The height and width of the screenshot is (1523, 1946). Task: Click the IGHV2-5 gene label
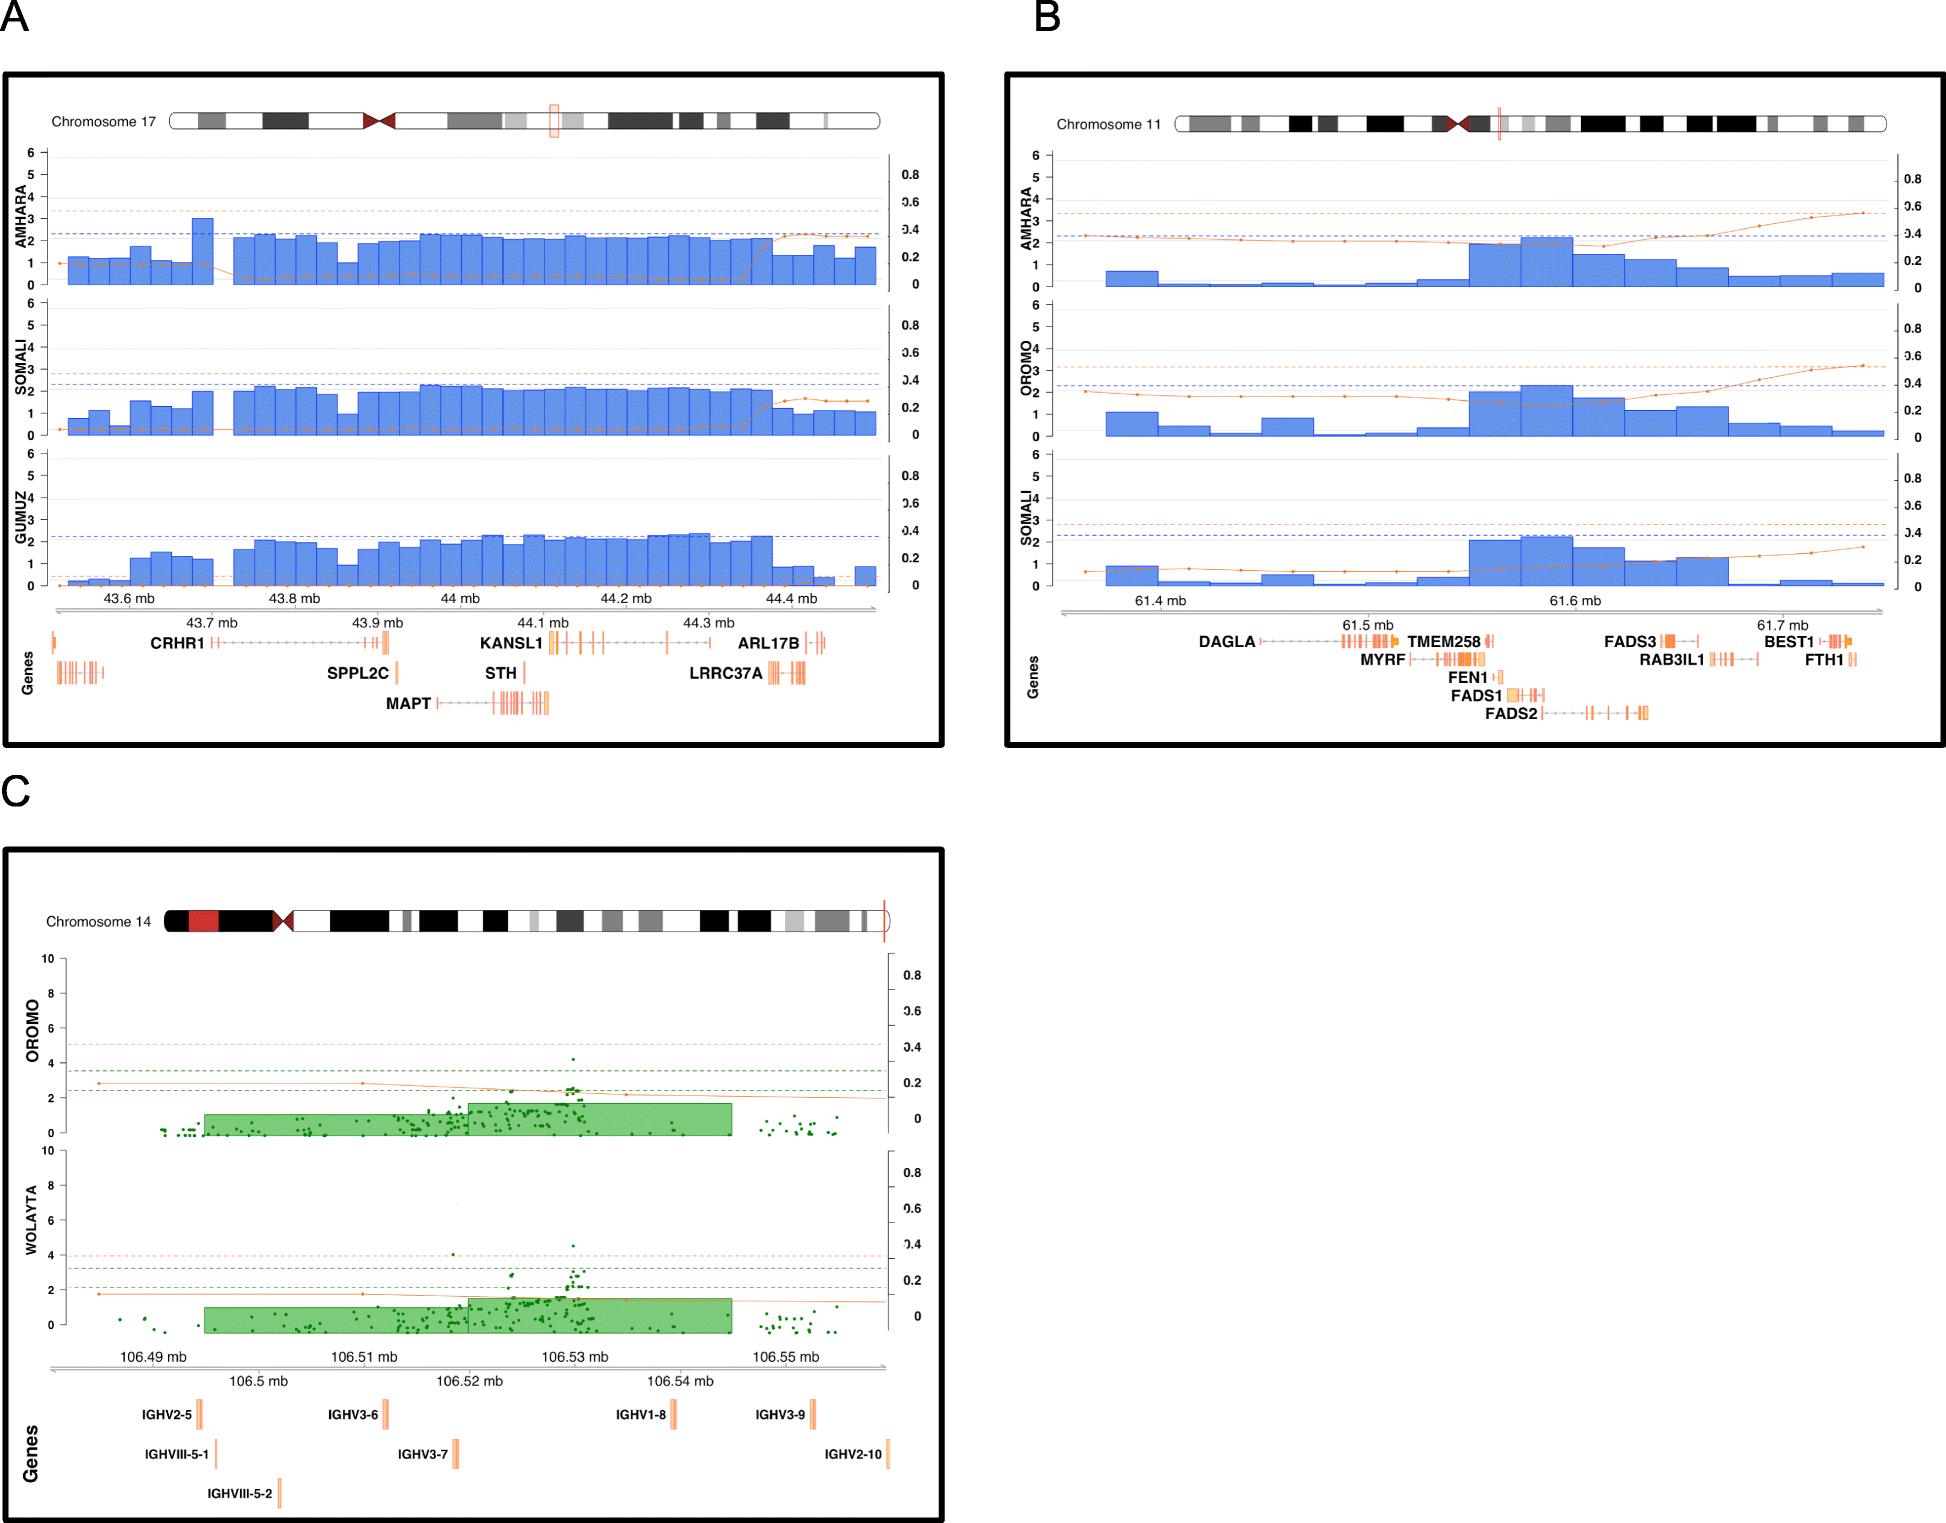[167, 1414]
